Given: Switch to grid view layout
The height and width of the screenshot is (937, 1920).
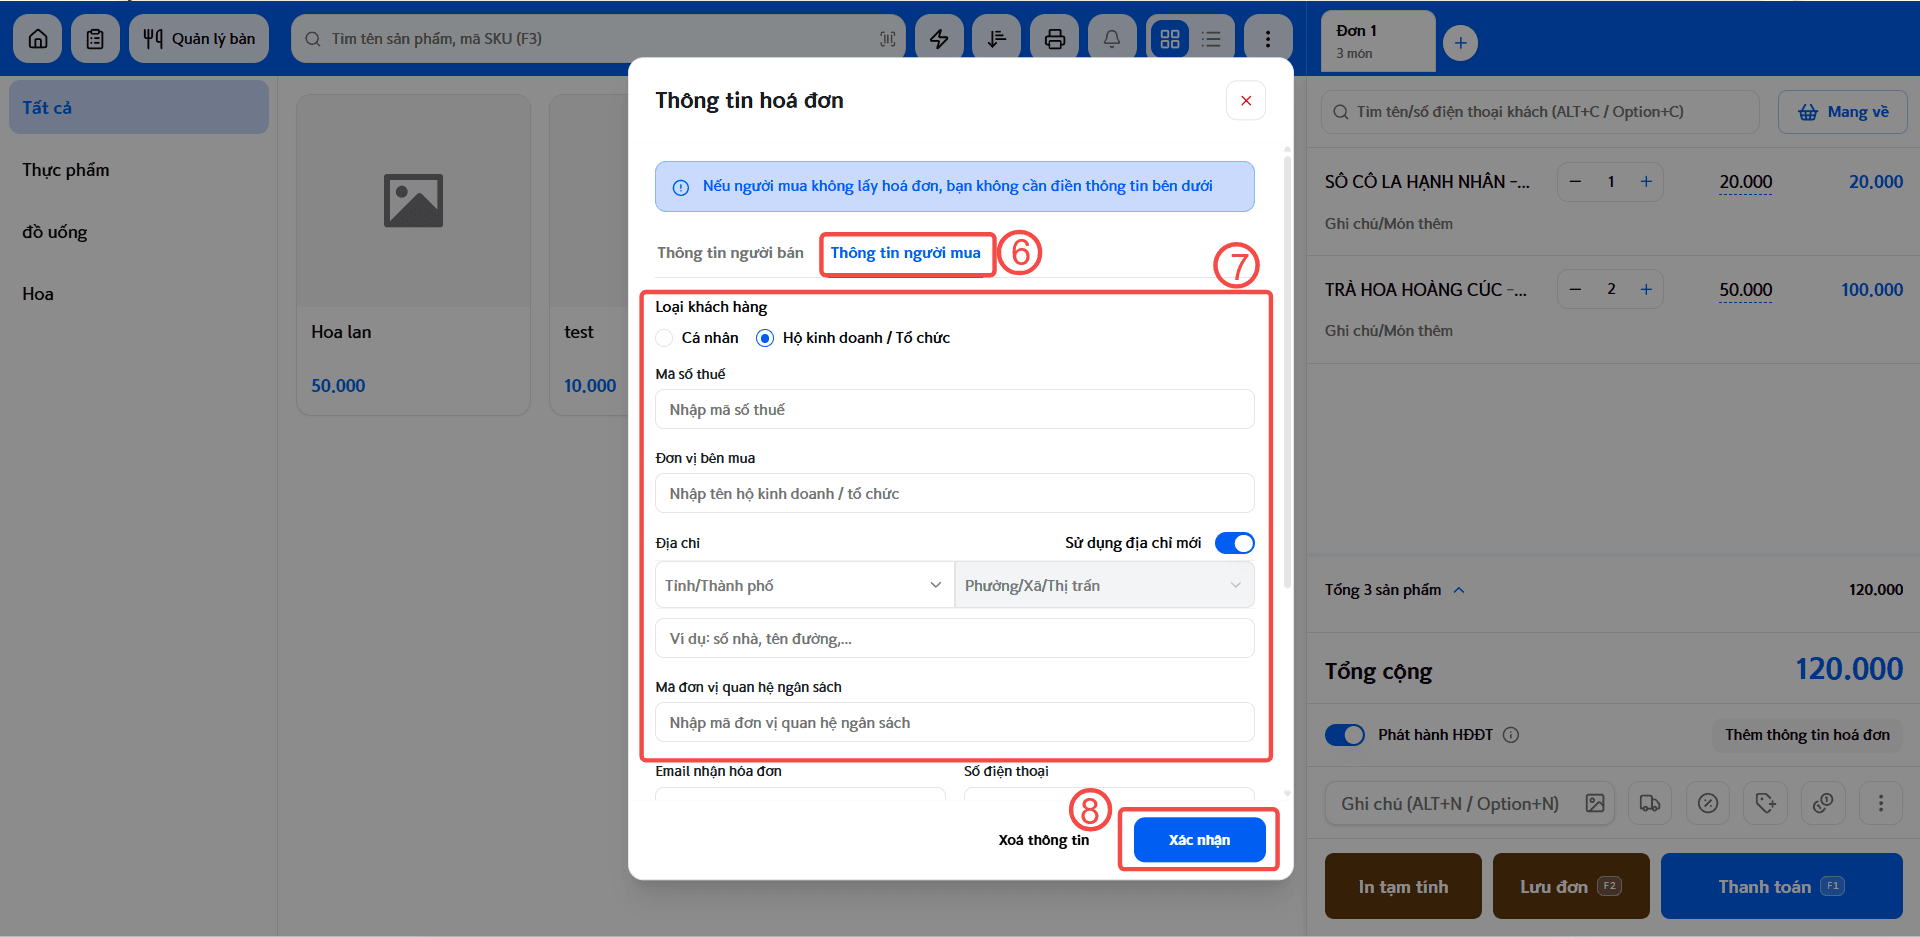Looking at the screenshot, I should tap(1170, 39).
